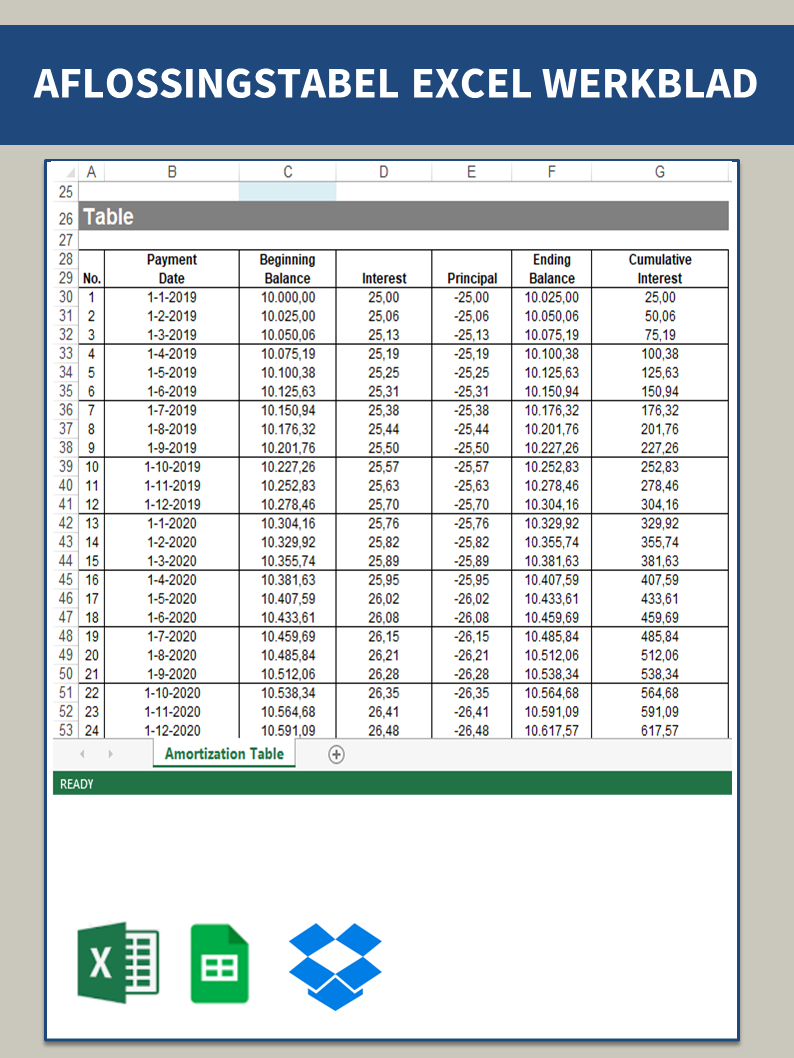Screen dimensions: 794x1058
Task: Click the READY status bar
Action: pos(392,784)
